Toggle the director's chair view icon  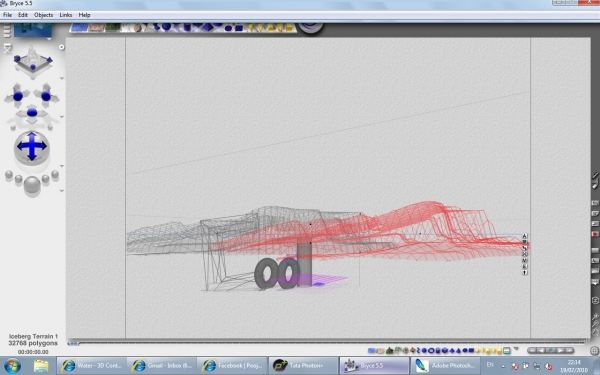pyautogui.click(x=7, y=49)
